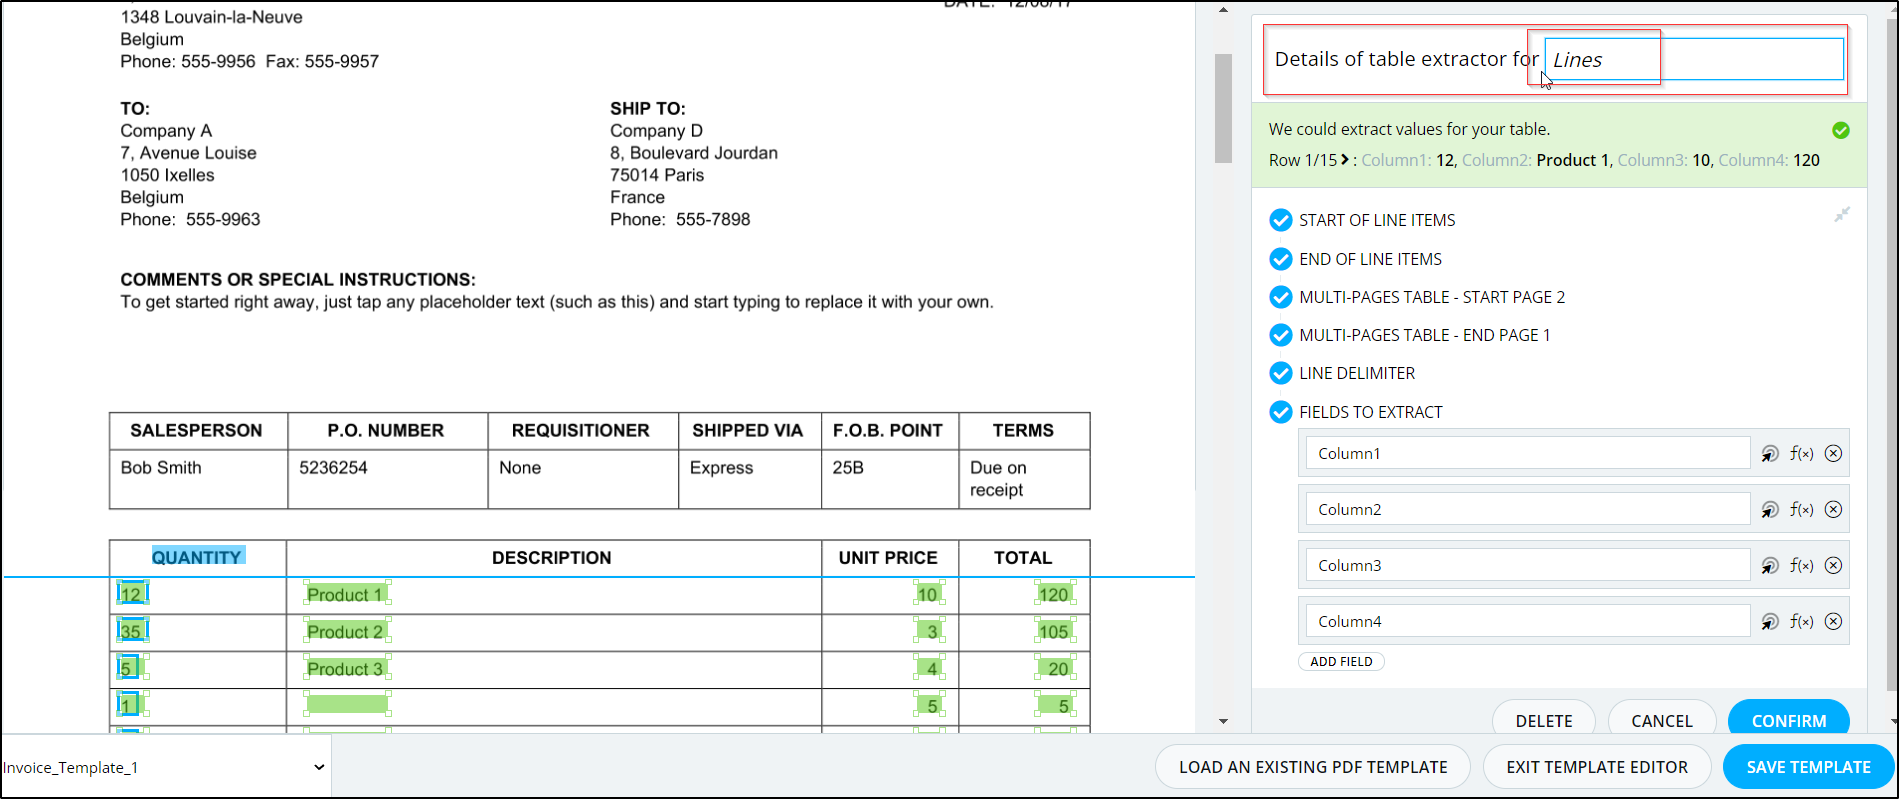
Task: Open the Column2 f(x) formula editor
Action: point(1802,510)
